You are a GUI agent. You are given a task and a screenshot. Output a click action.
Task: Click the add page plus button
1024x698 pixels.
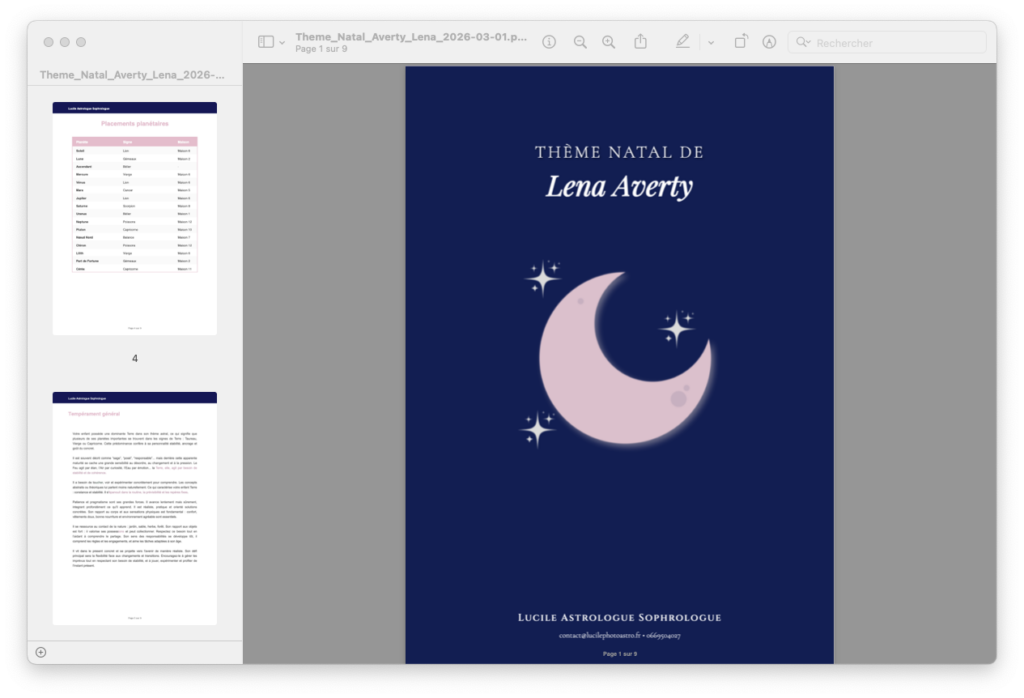pos(40,652)
